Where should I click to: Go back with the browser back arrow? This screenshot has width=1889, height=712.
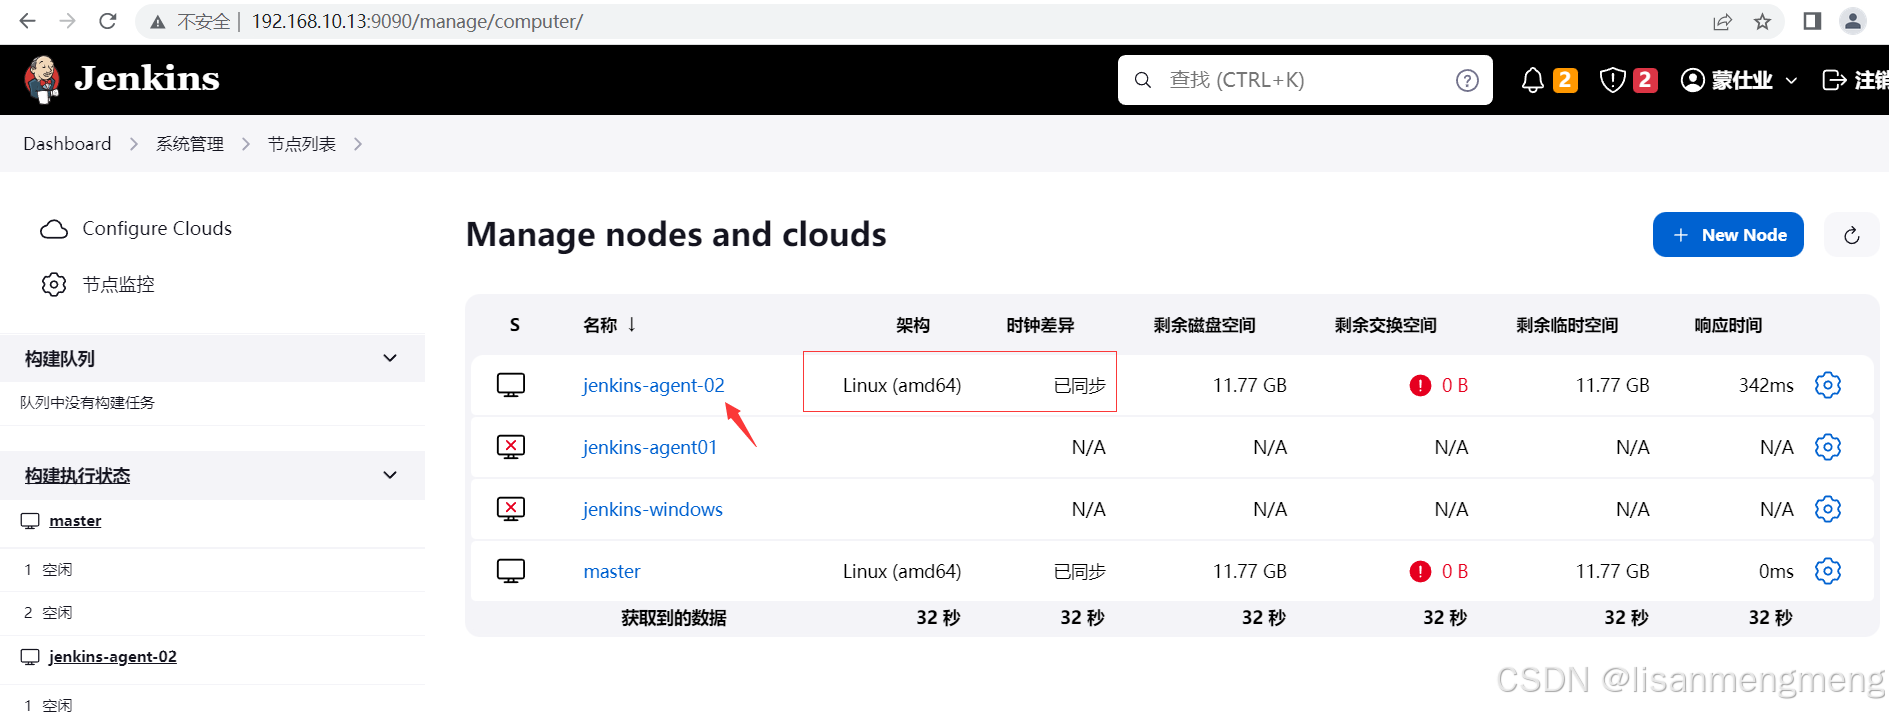click(28, 21)
